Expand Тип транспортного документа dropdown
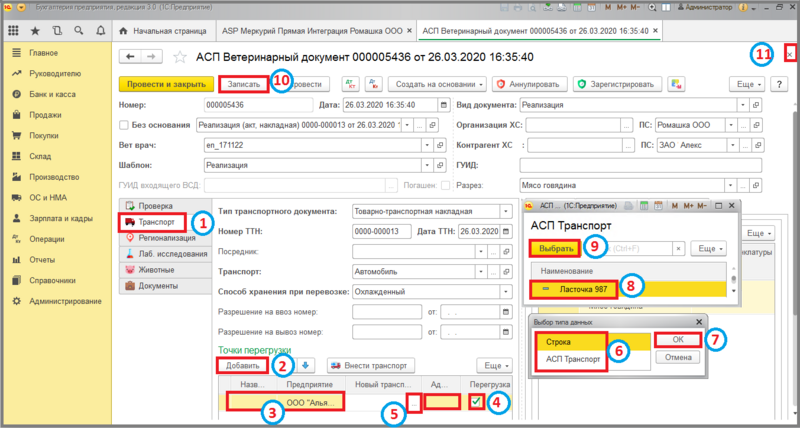 (506, 211)
